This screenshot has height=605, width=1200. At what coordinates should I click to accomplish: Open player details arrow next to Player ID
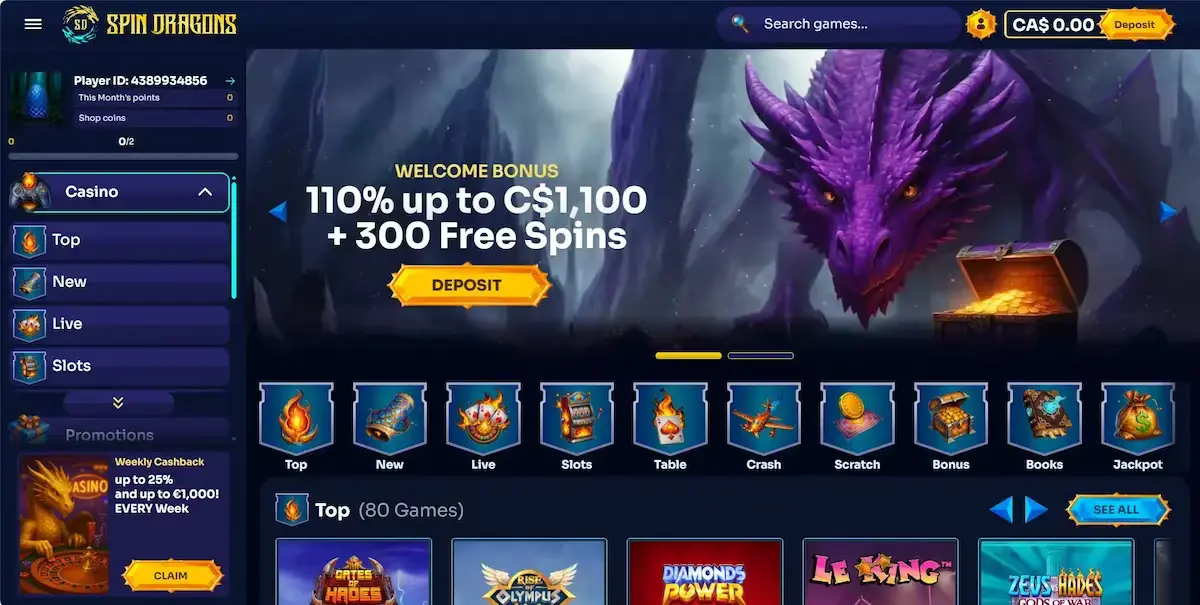click(x=230, y=81)
